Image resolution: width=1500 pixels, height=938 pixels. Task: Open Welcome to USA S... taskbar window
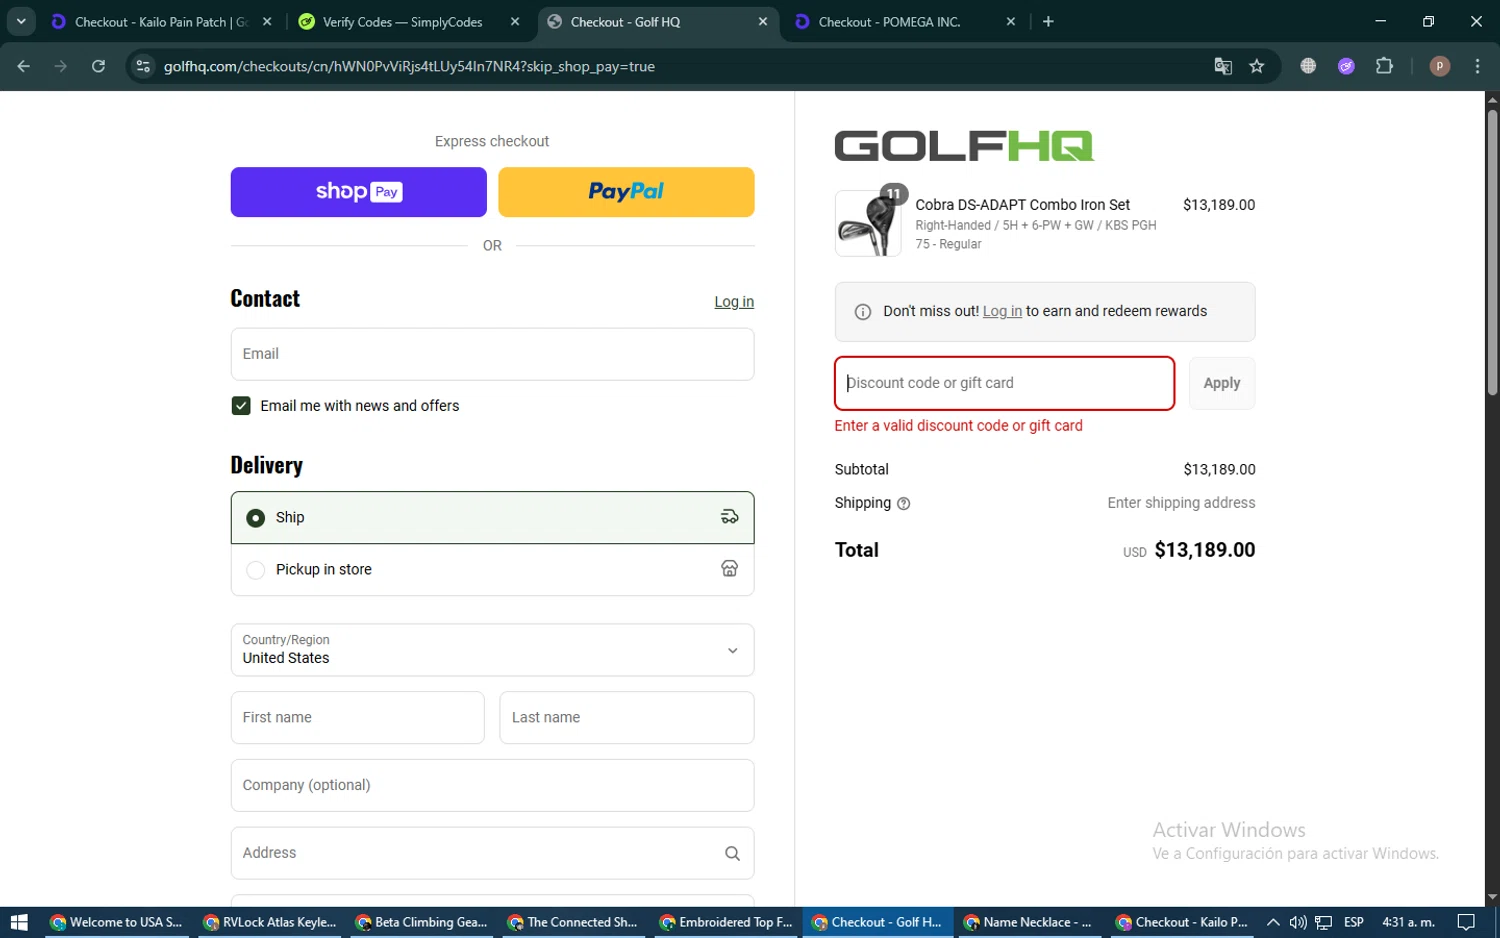click(x=116, y=922)
